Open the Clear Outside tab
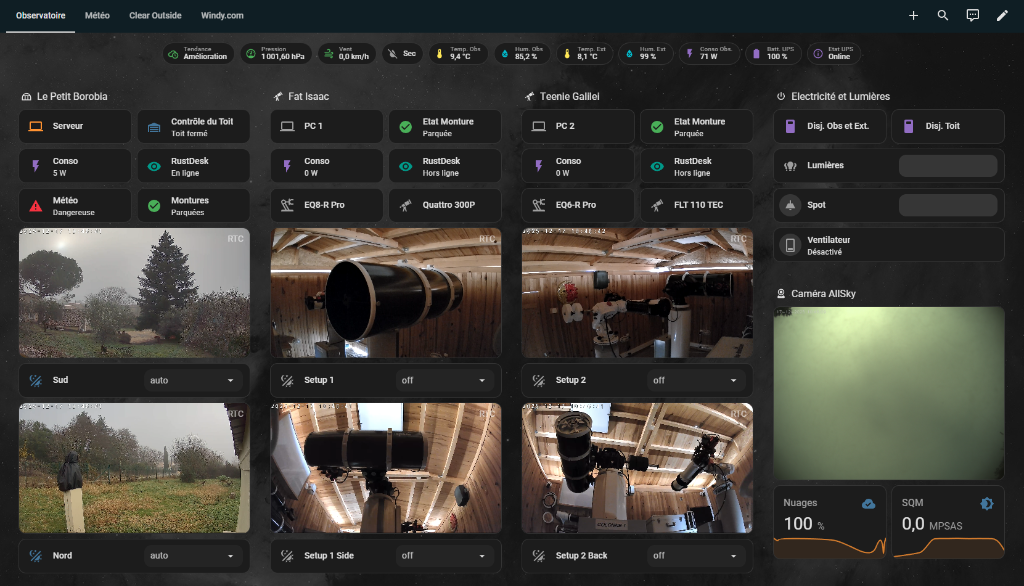1024x586 pixels. (x=155, y=16)
